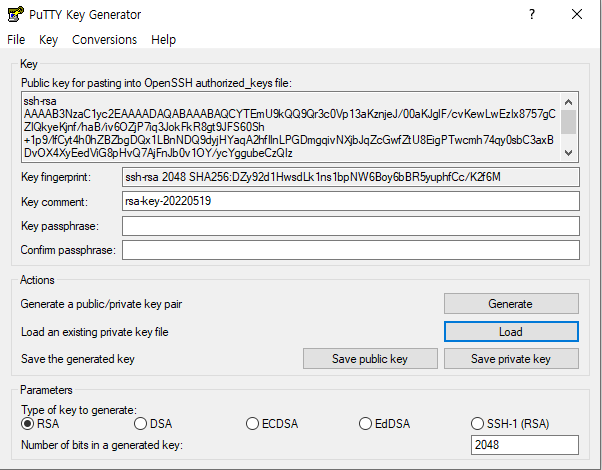Screen dimensions: 602x470
Task: Click 'Generate a public/private key pair' text
Action: [x=101, y=304]
